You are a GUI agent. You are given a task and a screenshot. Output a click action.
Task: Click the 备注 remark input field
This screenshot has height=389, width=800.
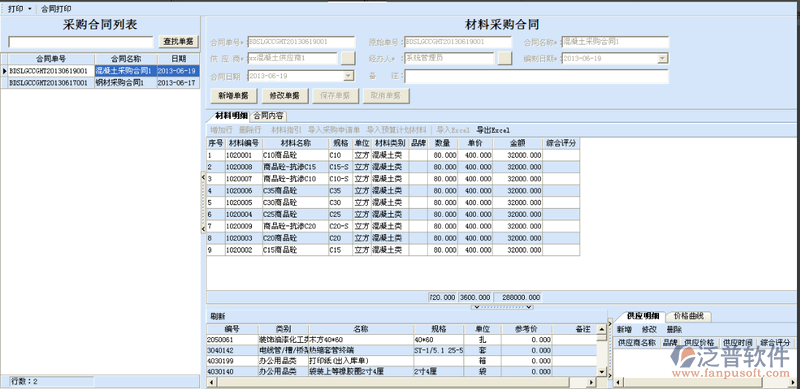coord(536,76)
